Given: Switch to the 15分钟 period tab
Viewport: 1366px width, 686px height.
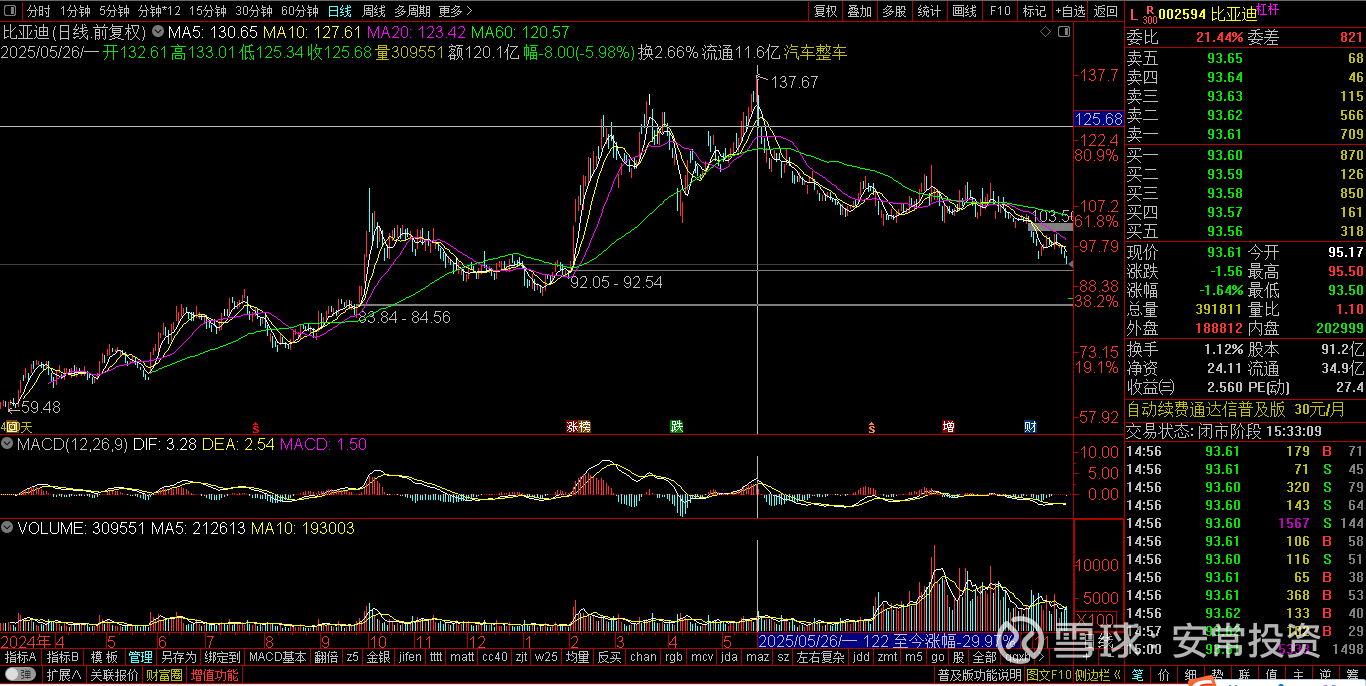Looking at the screenshot, I should click(207, 11).
